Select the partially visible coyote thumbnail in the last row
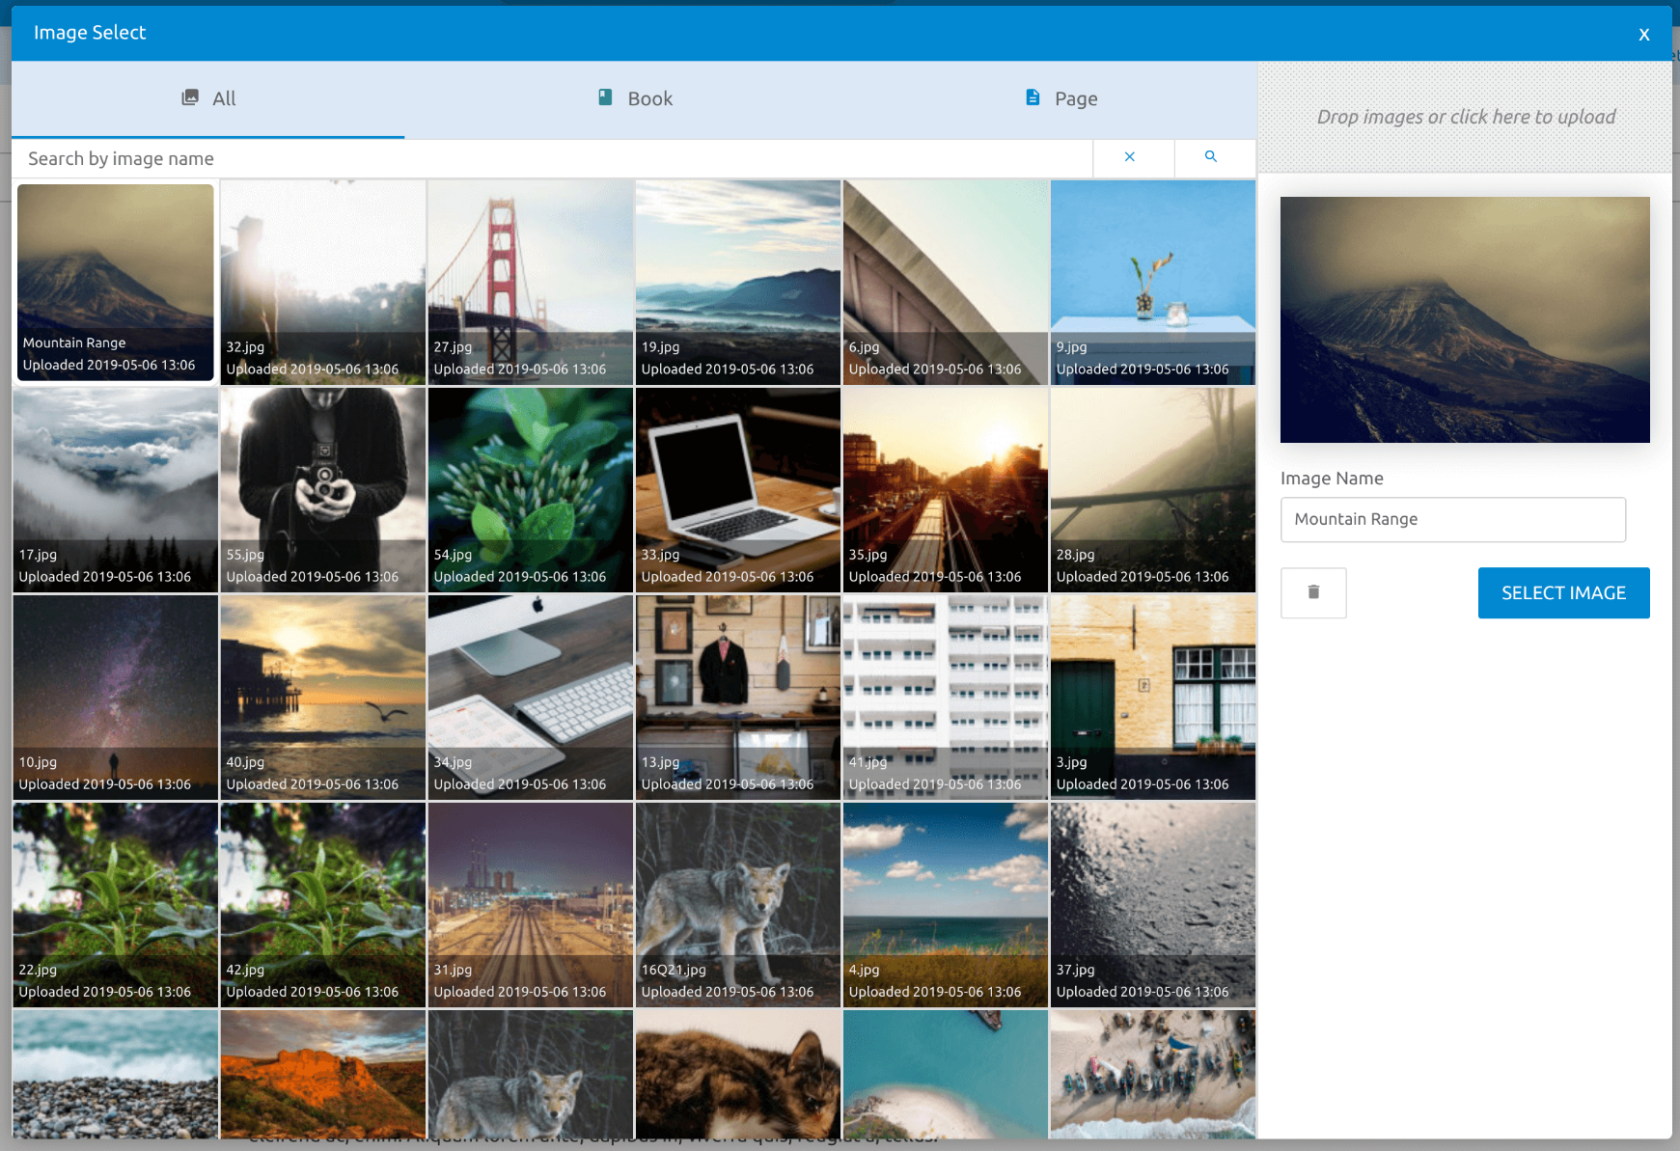This screenshot has width=1680, height=1151. [x=530, y=1074]
